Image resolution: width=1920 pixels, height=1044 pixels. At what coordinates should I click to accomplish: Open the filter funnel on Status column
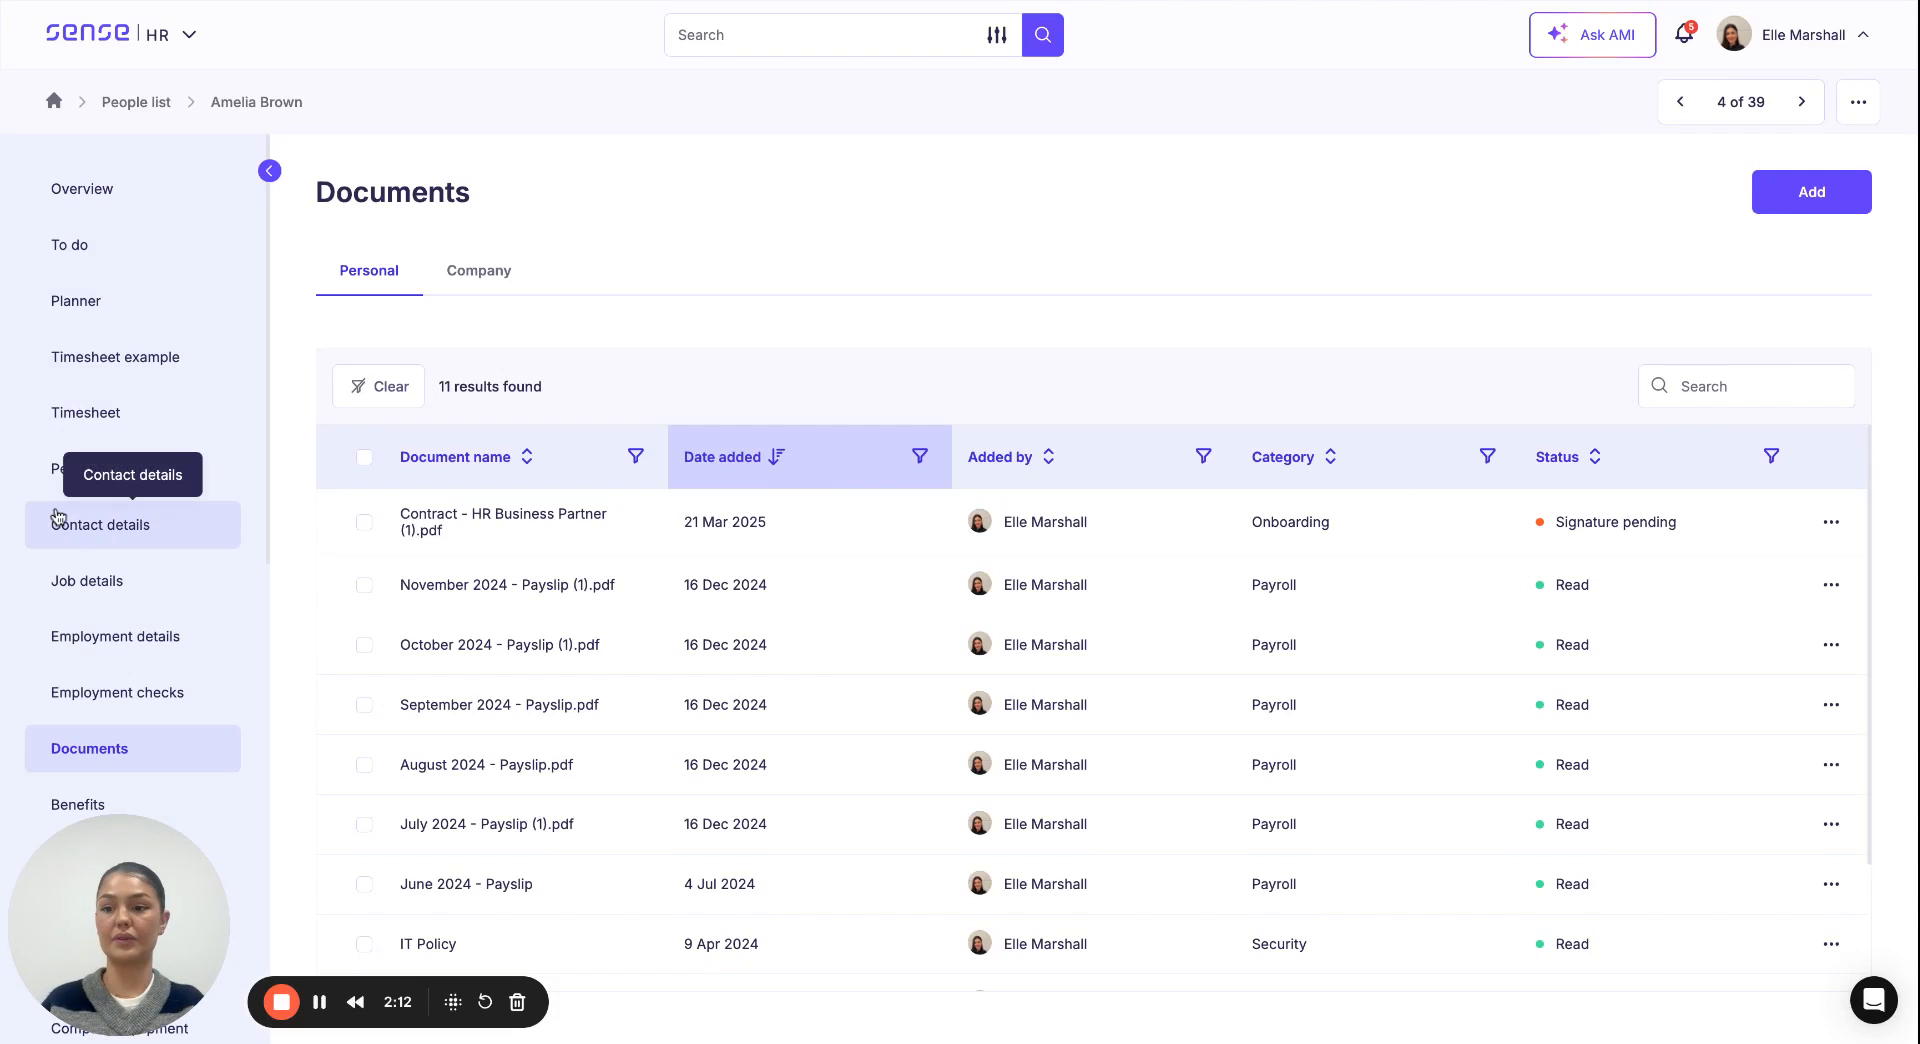[x=1772, y=456]
